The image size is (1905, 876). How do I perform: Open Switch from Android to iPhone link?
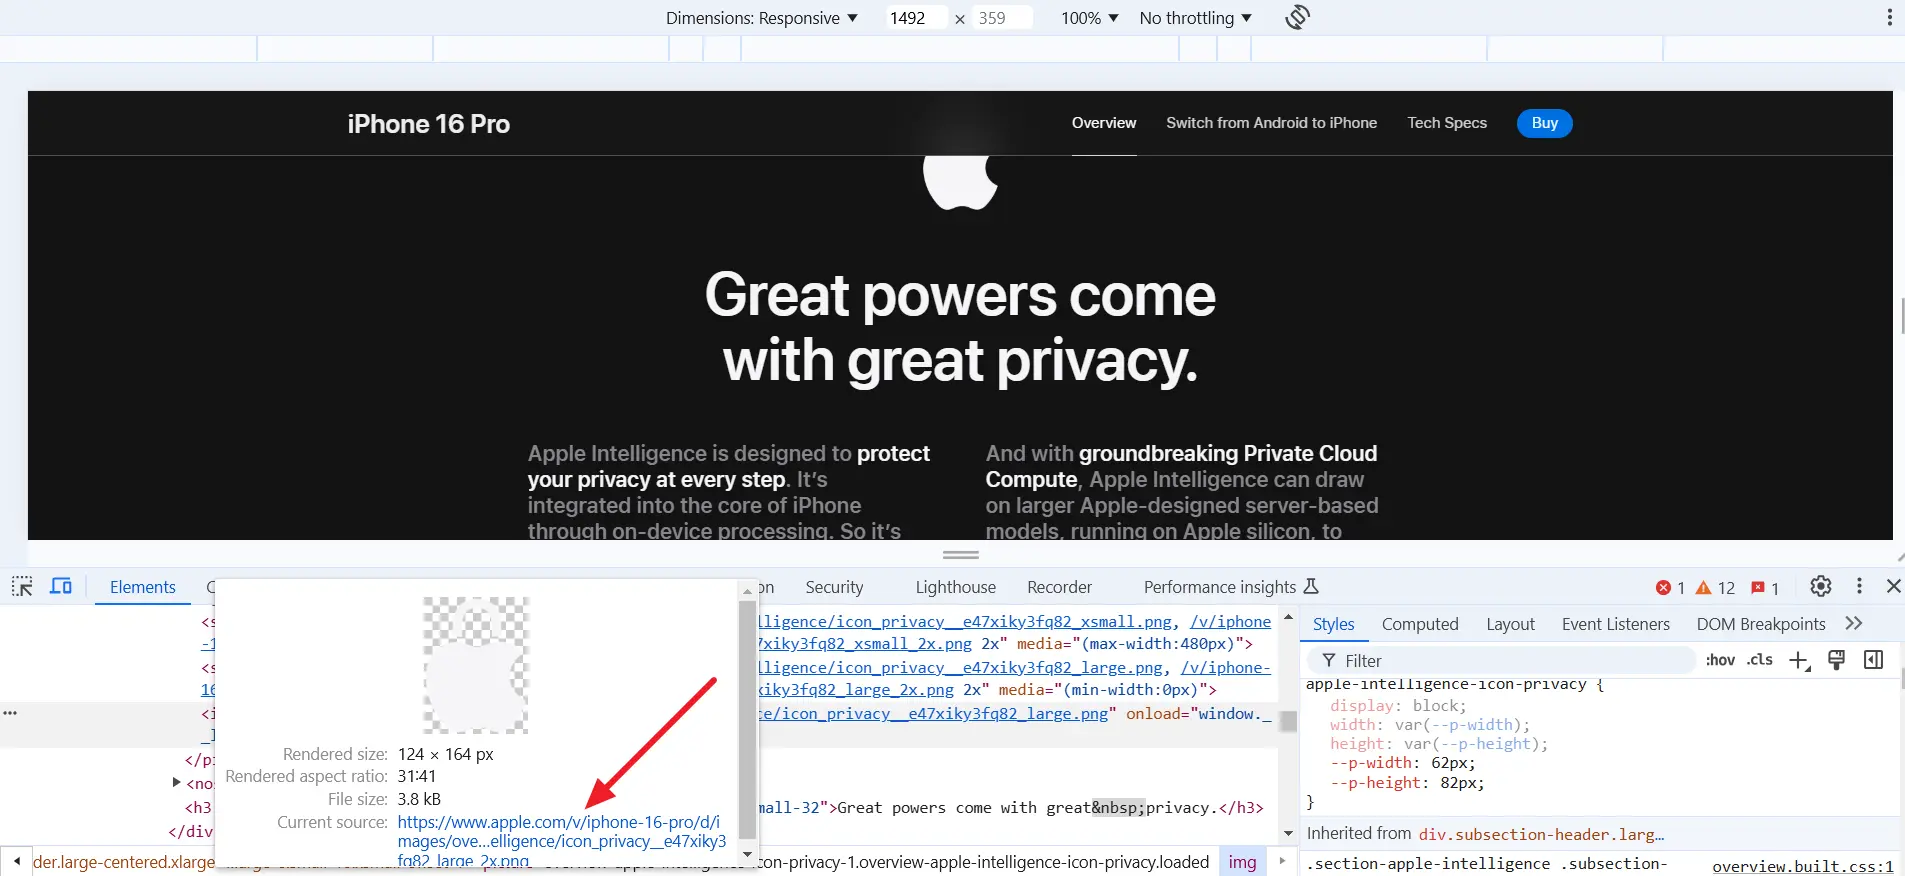pos(1271,123)
